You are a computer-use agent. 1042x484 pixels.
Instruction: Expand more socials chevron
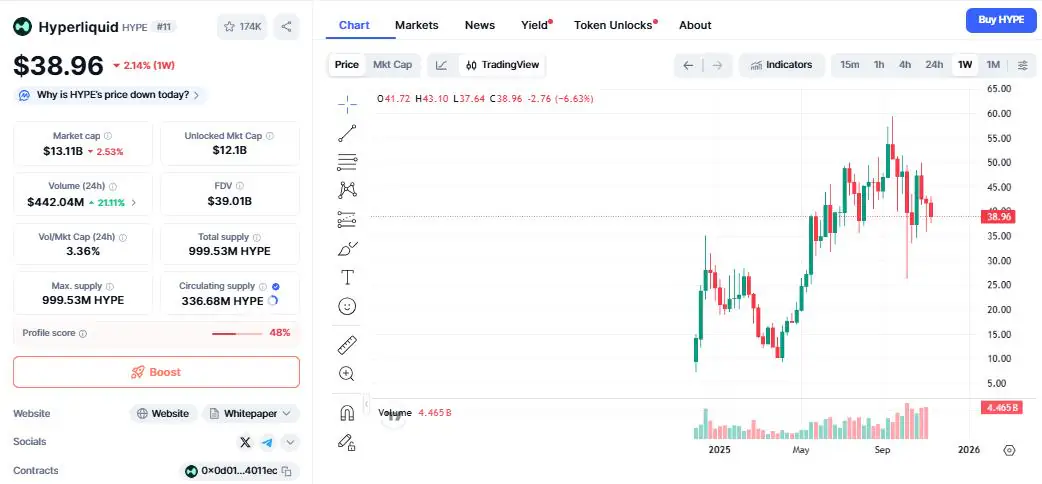pyautogui.click(x=290, y=442)
